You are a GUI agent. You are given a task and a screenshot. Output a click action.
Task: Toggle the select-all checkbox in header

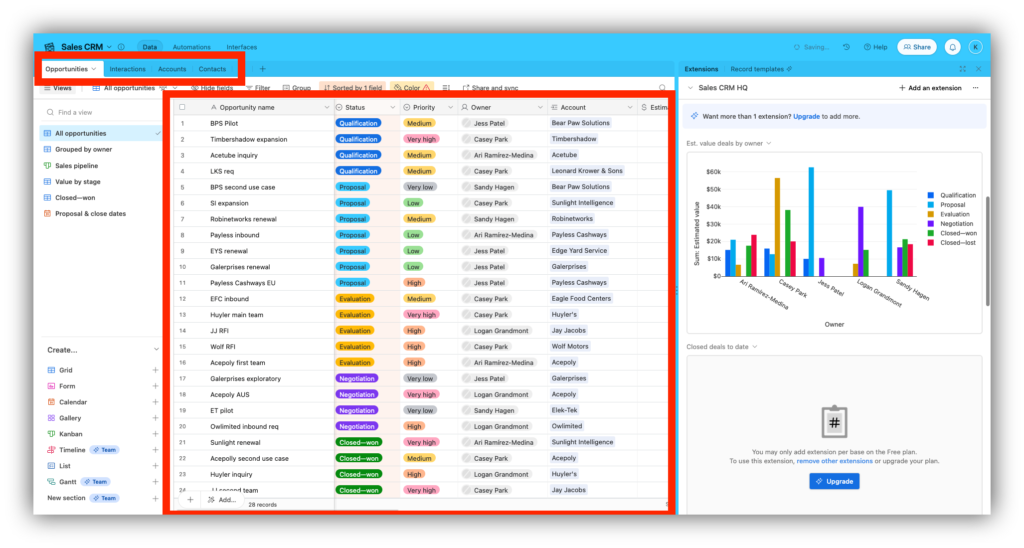coord(182,107)
